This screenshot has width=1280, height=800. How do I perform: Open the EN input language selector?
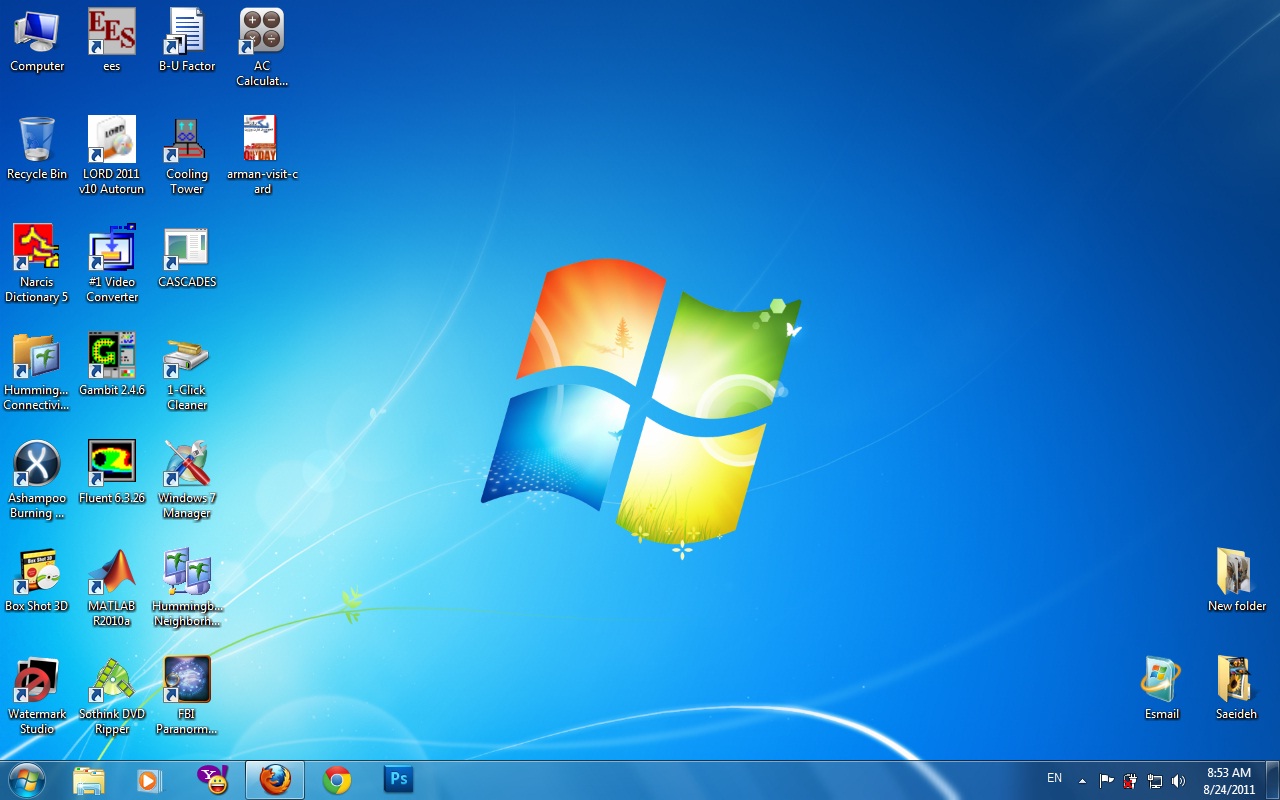1054,778
